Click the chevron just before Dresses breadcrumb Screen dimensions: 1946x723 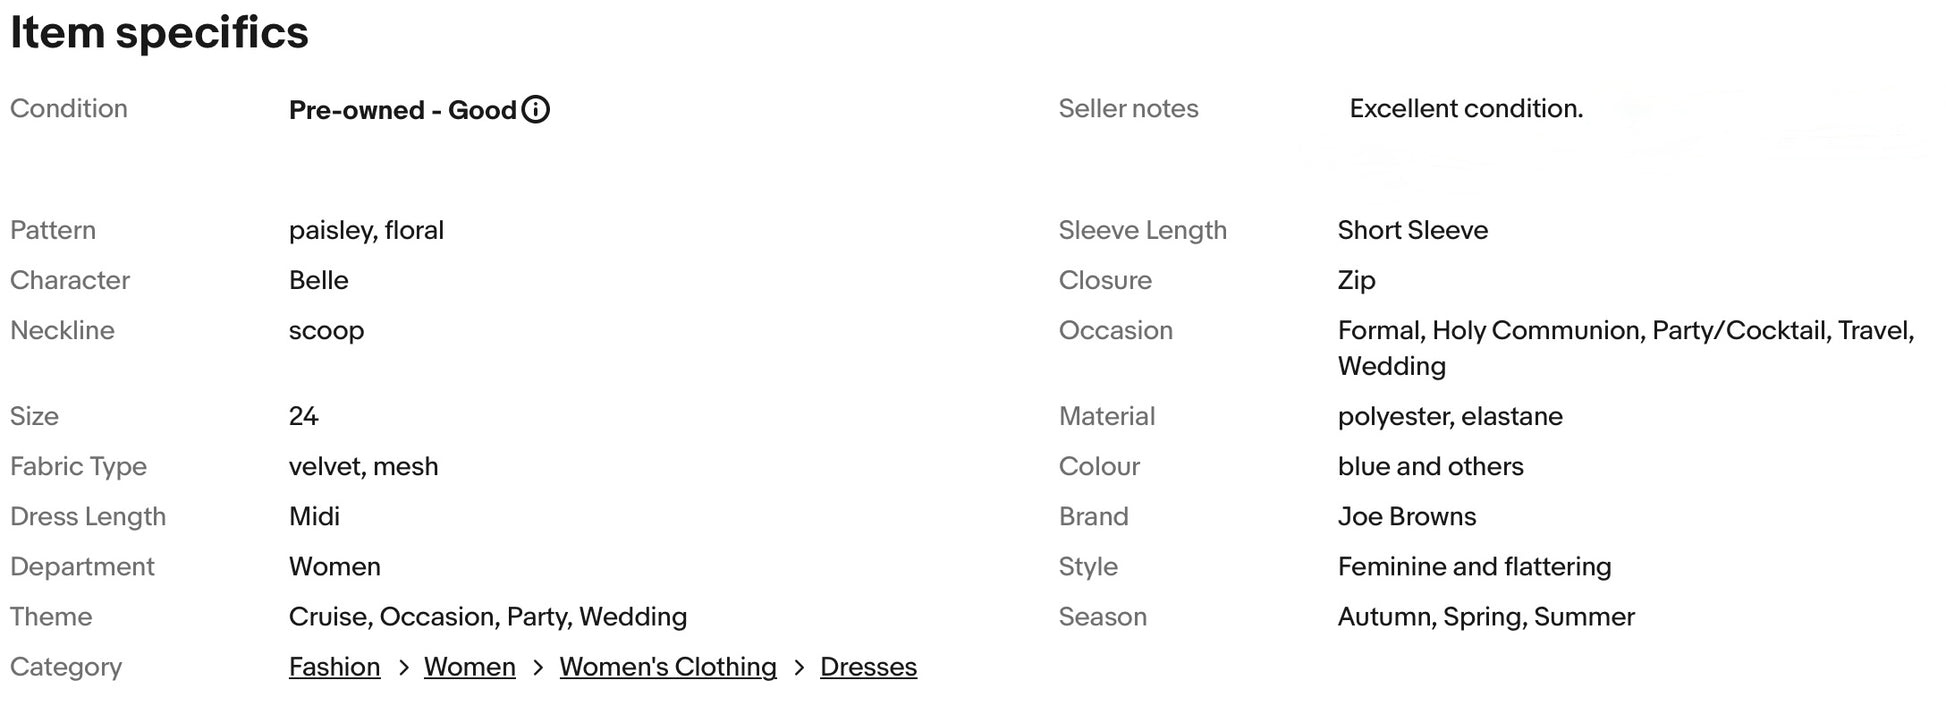(x=799, y=667)
